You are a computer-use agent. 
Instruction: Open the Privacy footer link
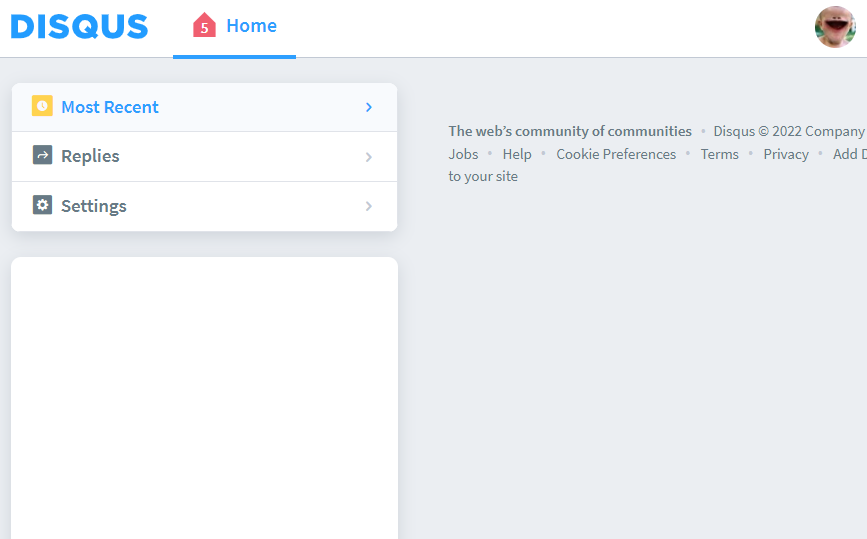click(x=786, y=154)
